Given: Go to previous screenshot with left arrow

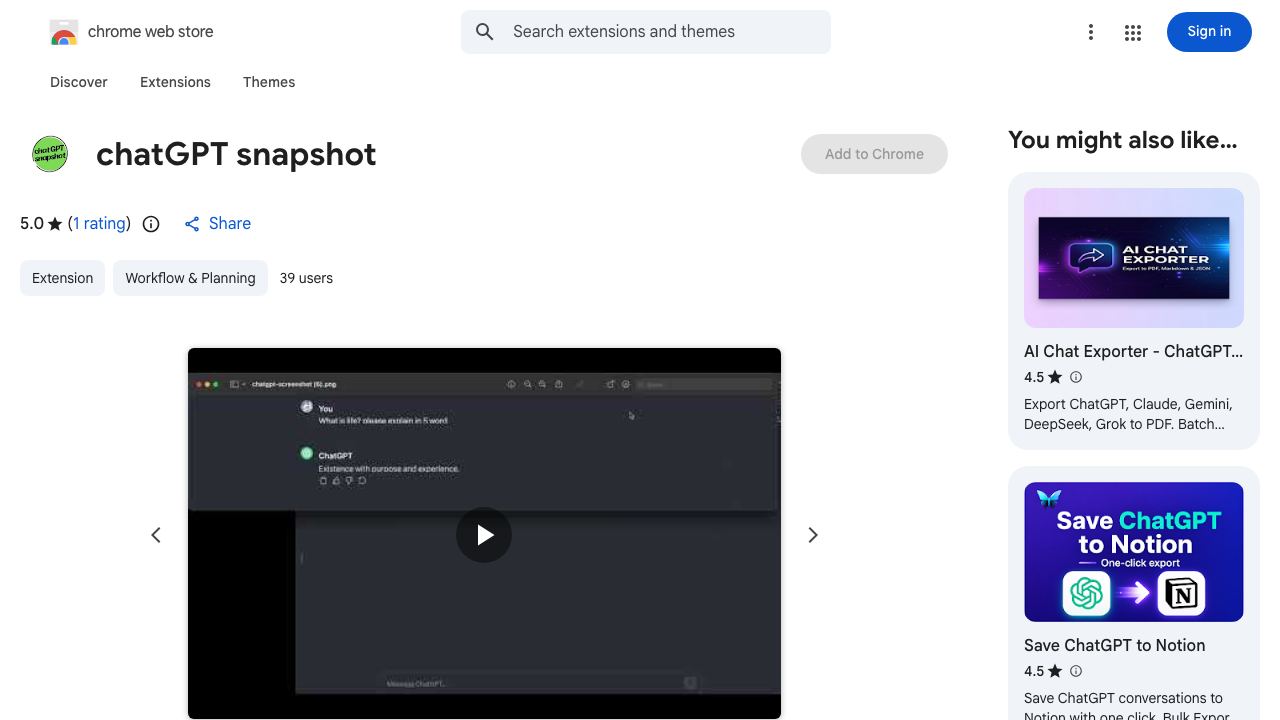Looking at the screenshot, I should [156, 535].
